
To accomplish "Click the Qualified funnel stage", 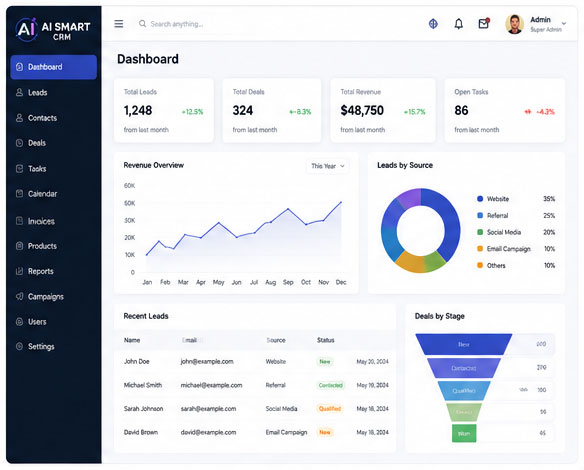I will coord(464,391).
